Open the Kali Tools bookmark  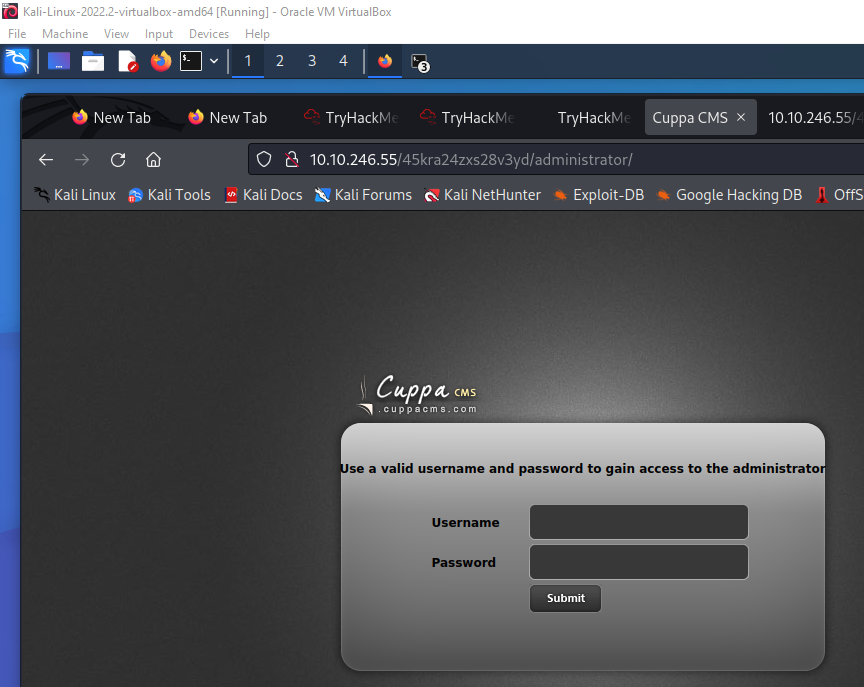tap(169, 195)
